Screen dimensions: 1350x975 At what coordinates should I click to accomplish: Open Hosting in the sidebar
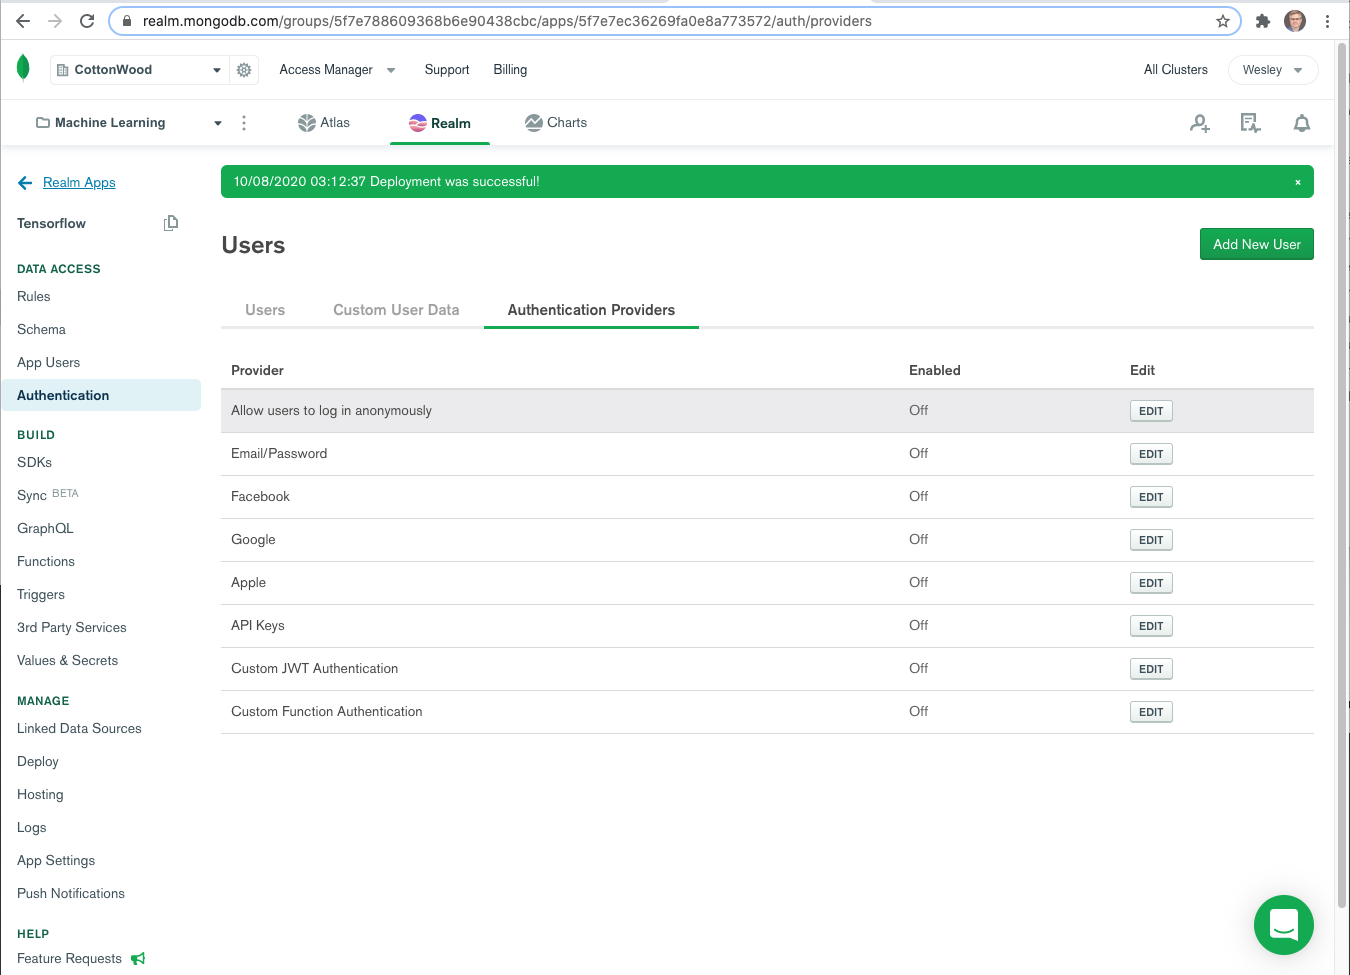coord(40,795)
